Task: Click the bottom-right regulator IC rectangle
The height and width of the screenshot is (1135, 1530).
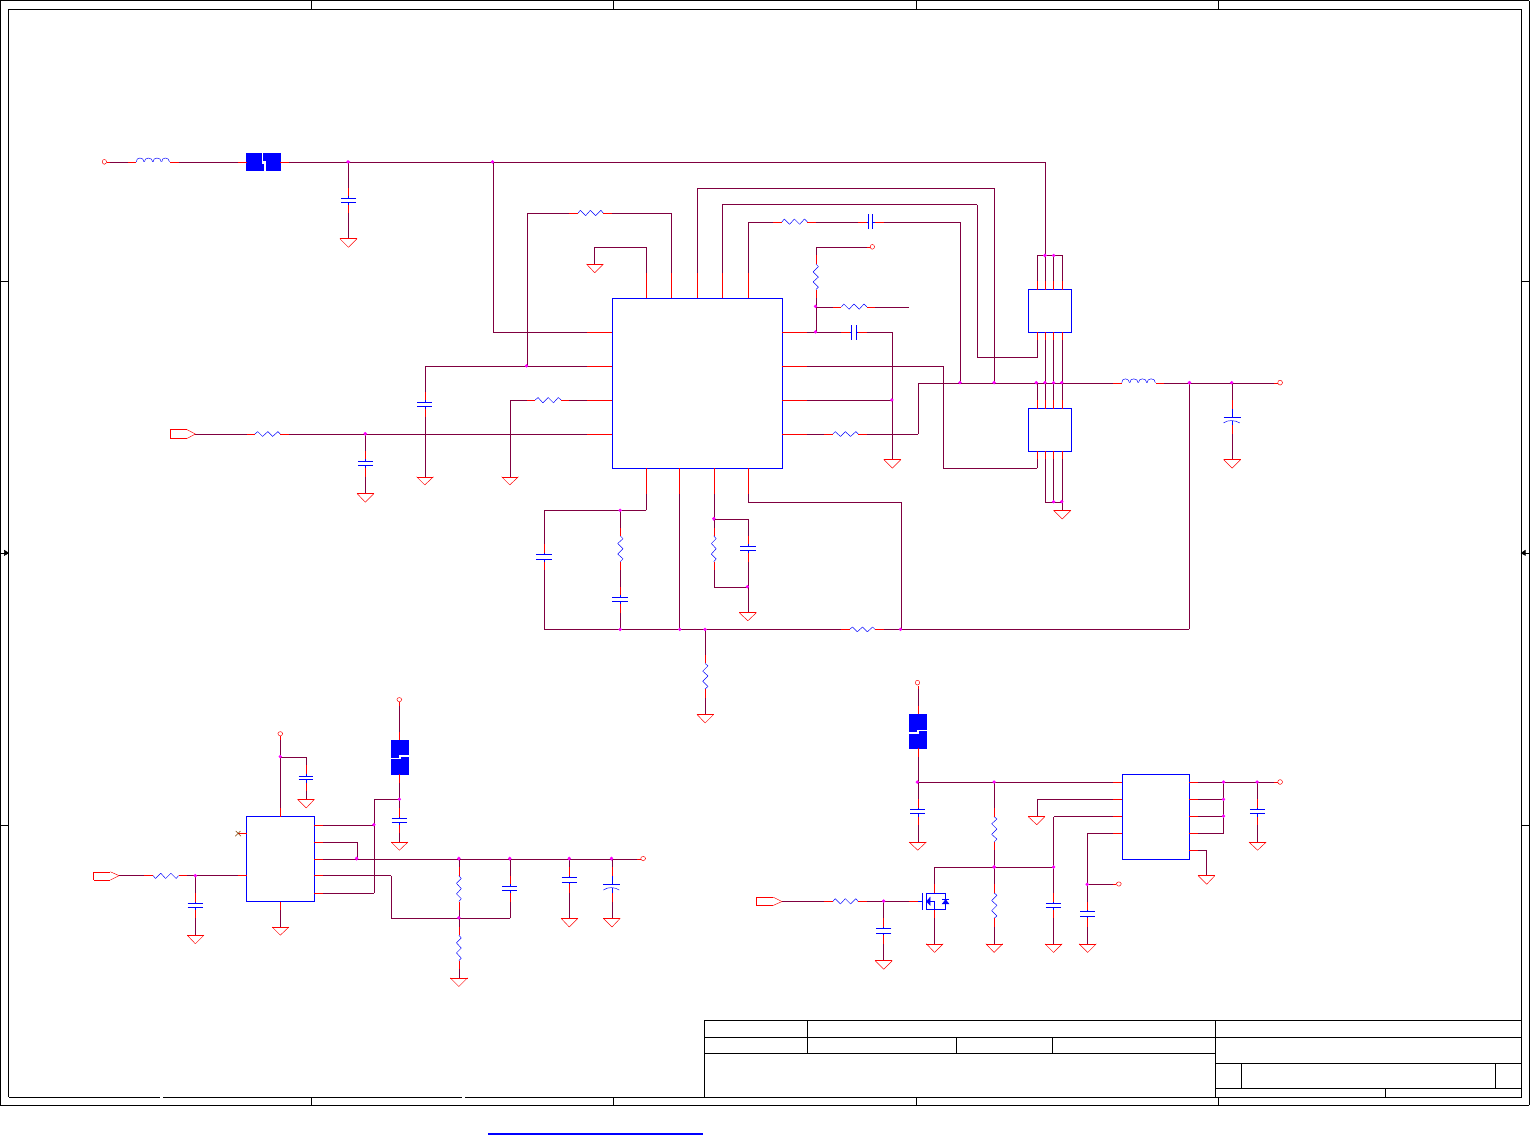Action: click(1155, 817)
